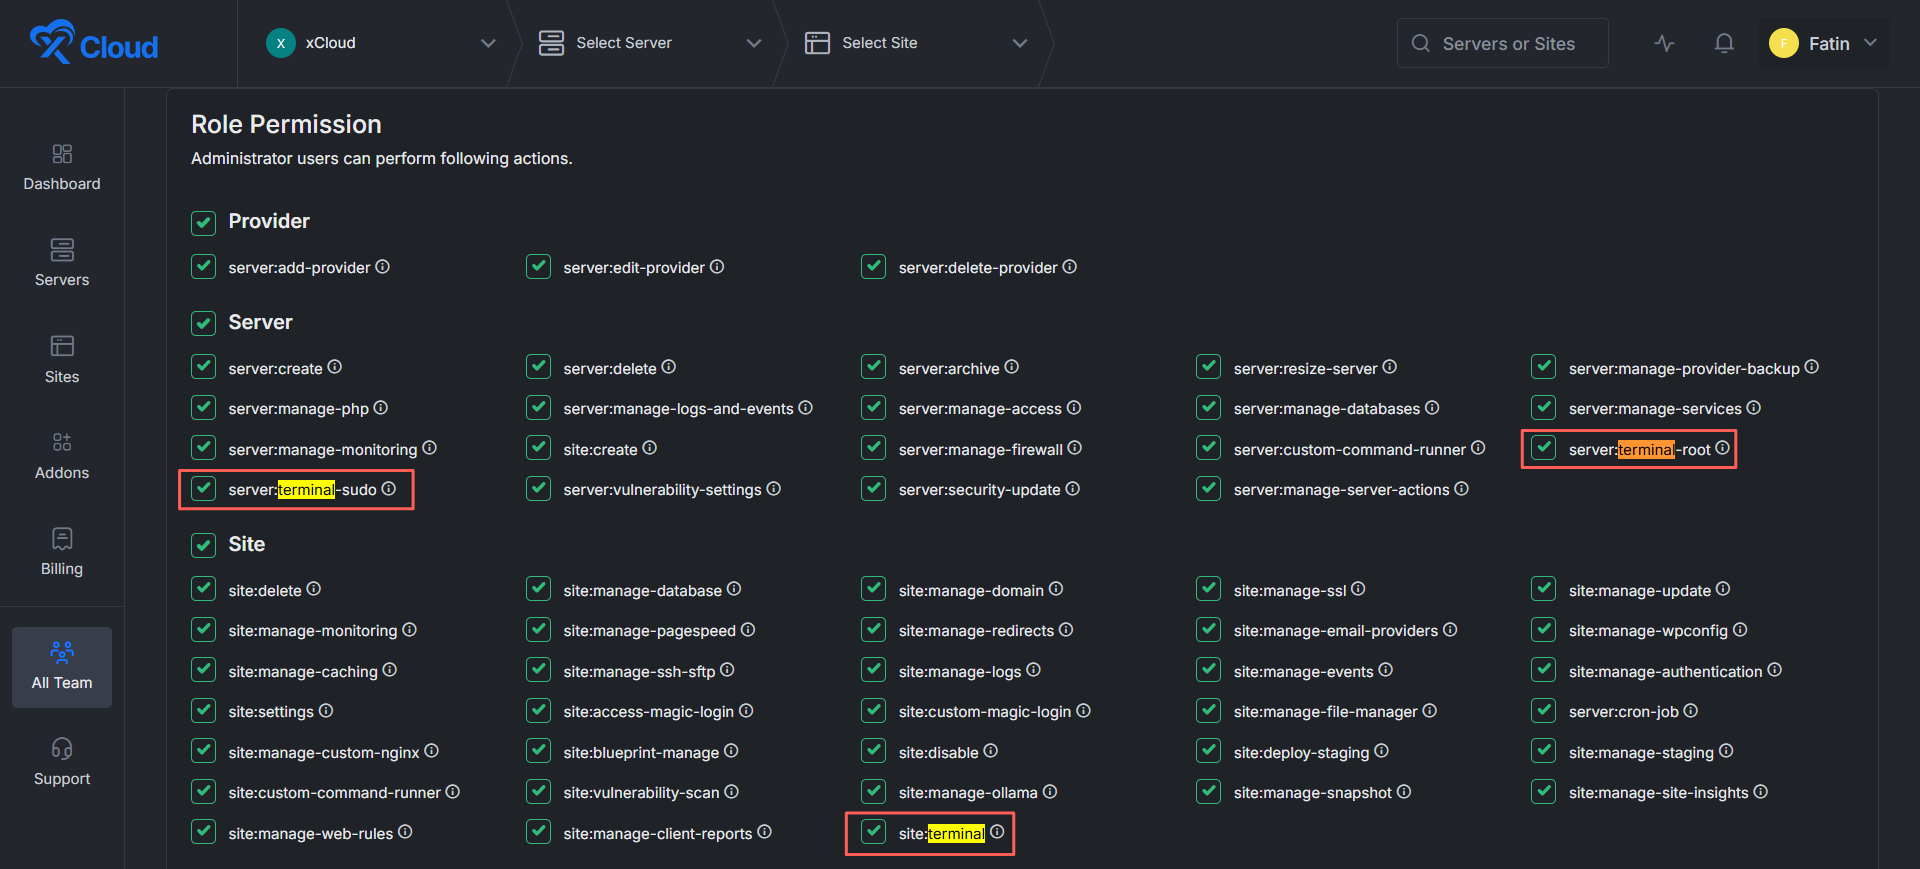
Task: Show info for site:manage-ssl
Action: click(1358, 589)
